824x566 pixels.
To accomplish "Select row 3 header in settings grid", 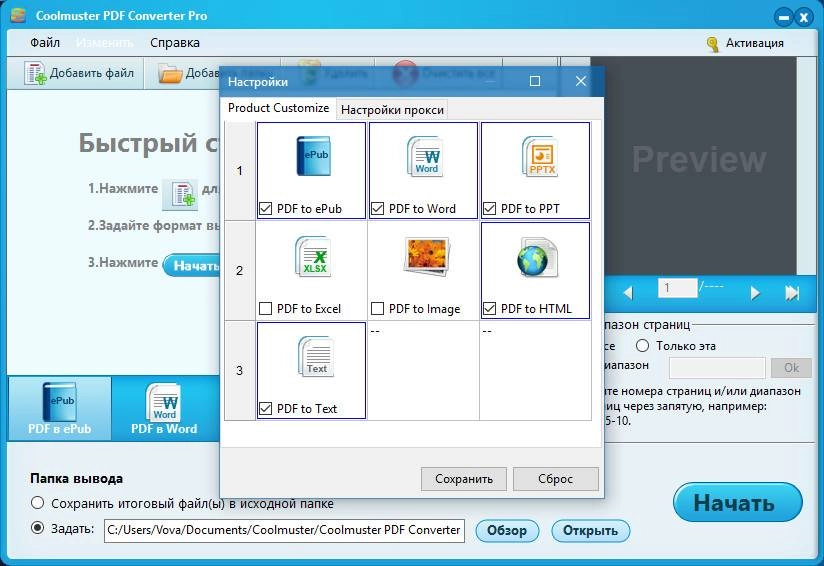I will (240, 371).
